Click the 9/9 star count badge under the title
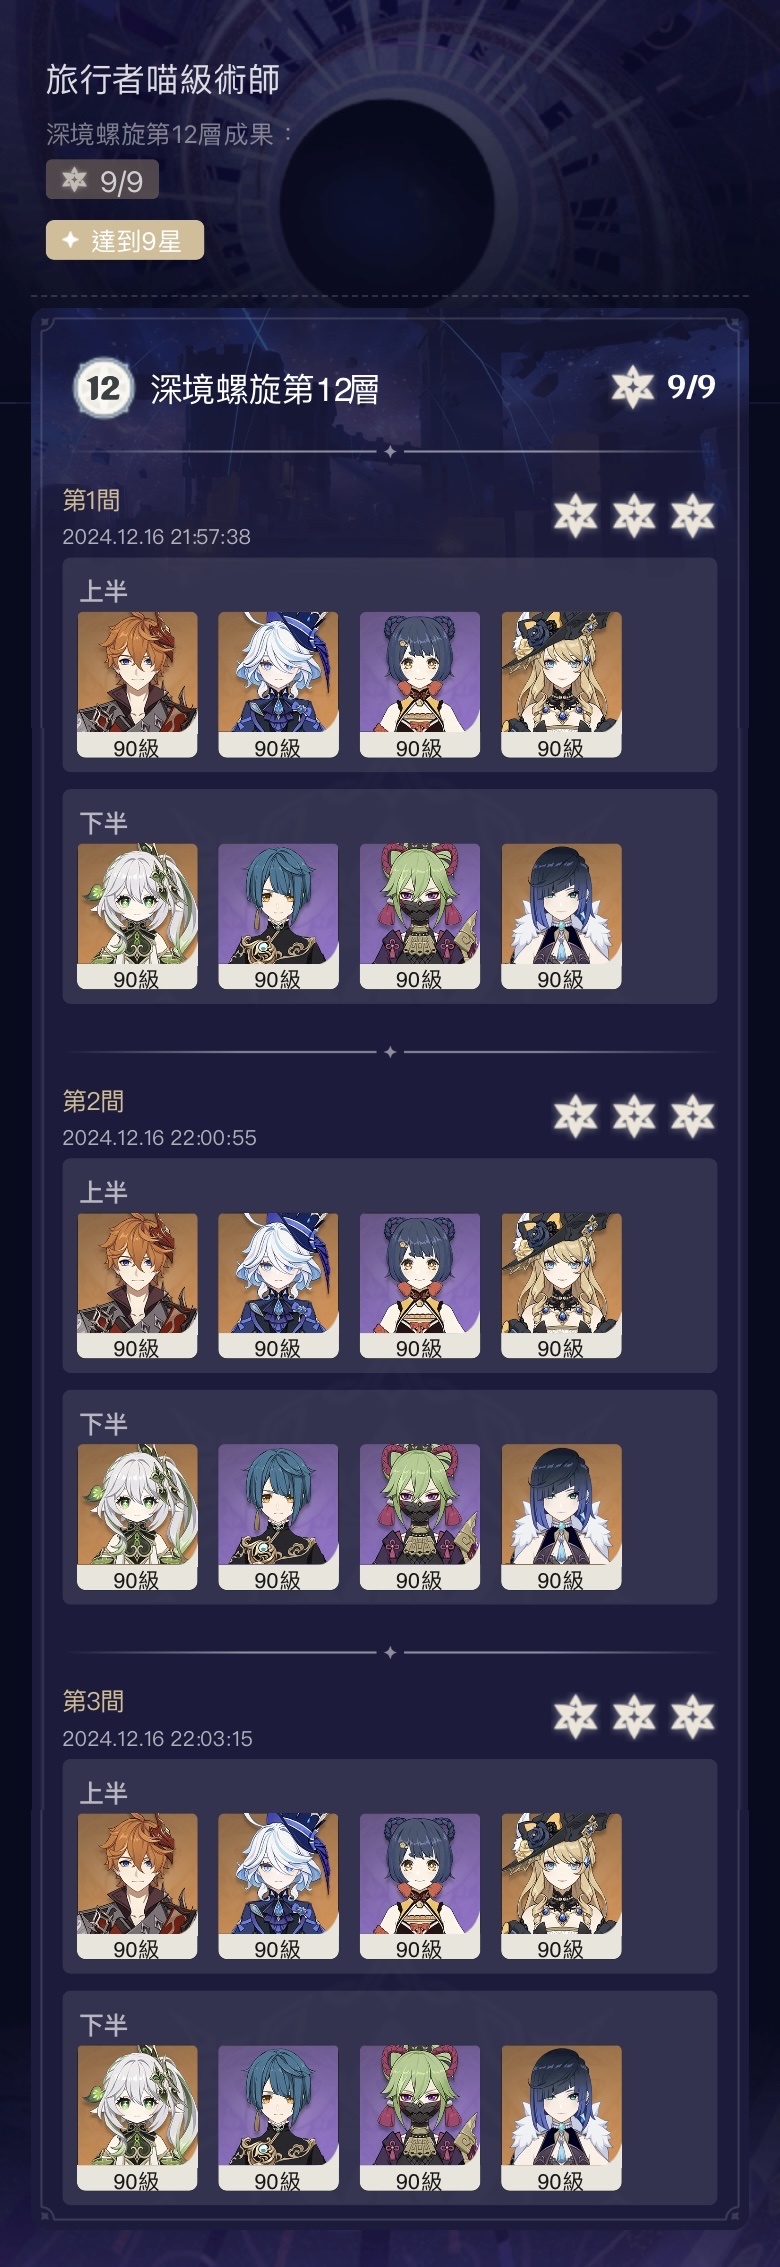The image size is (780, 2267). [x=102, y=181]
